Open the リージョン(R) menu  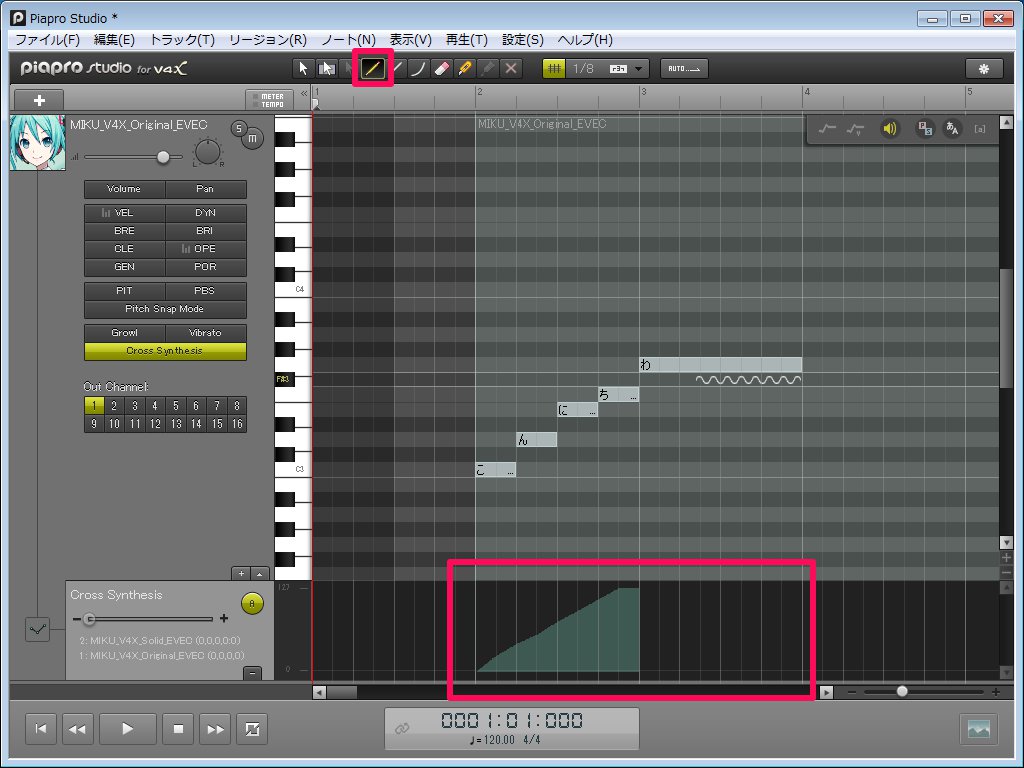click(268, 40)
